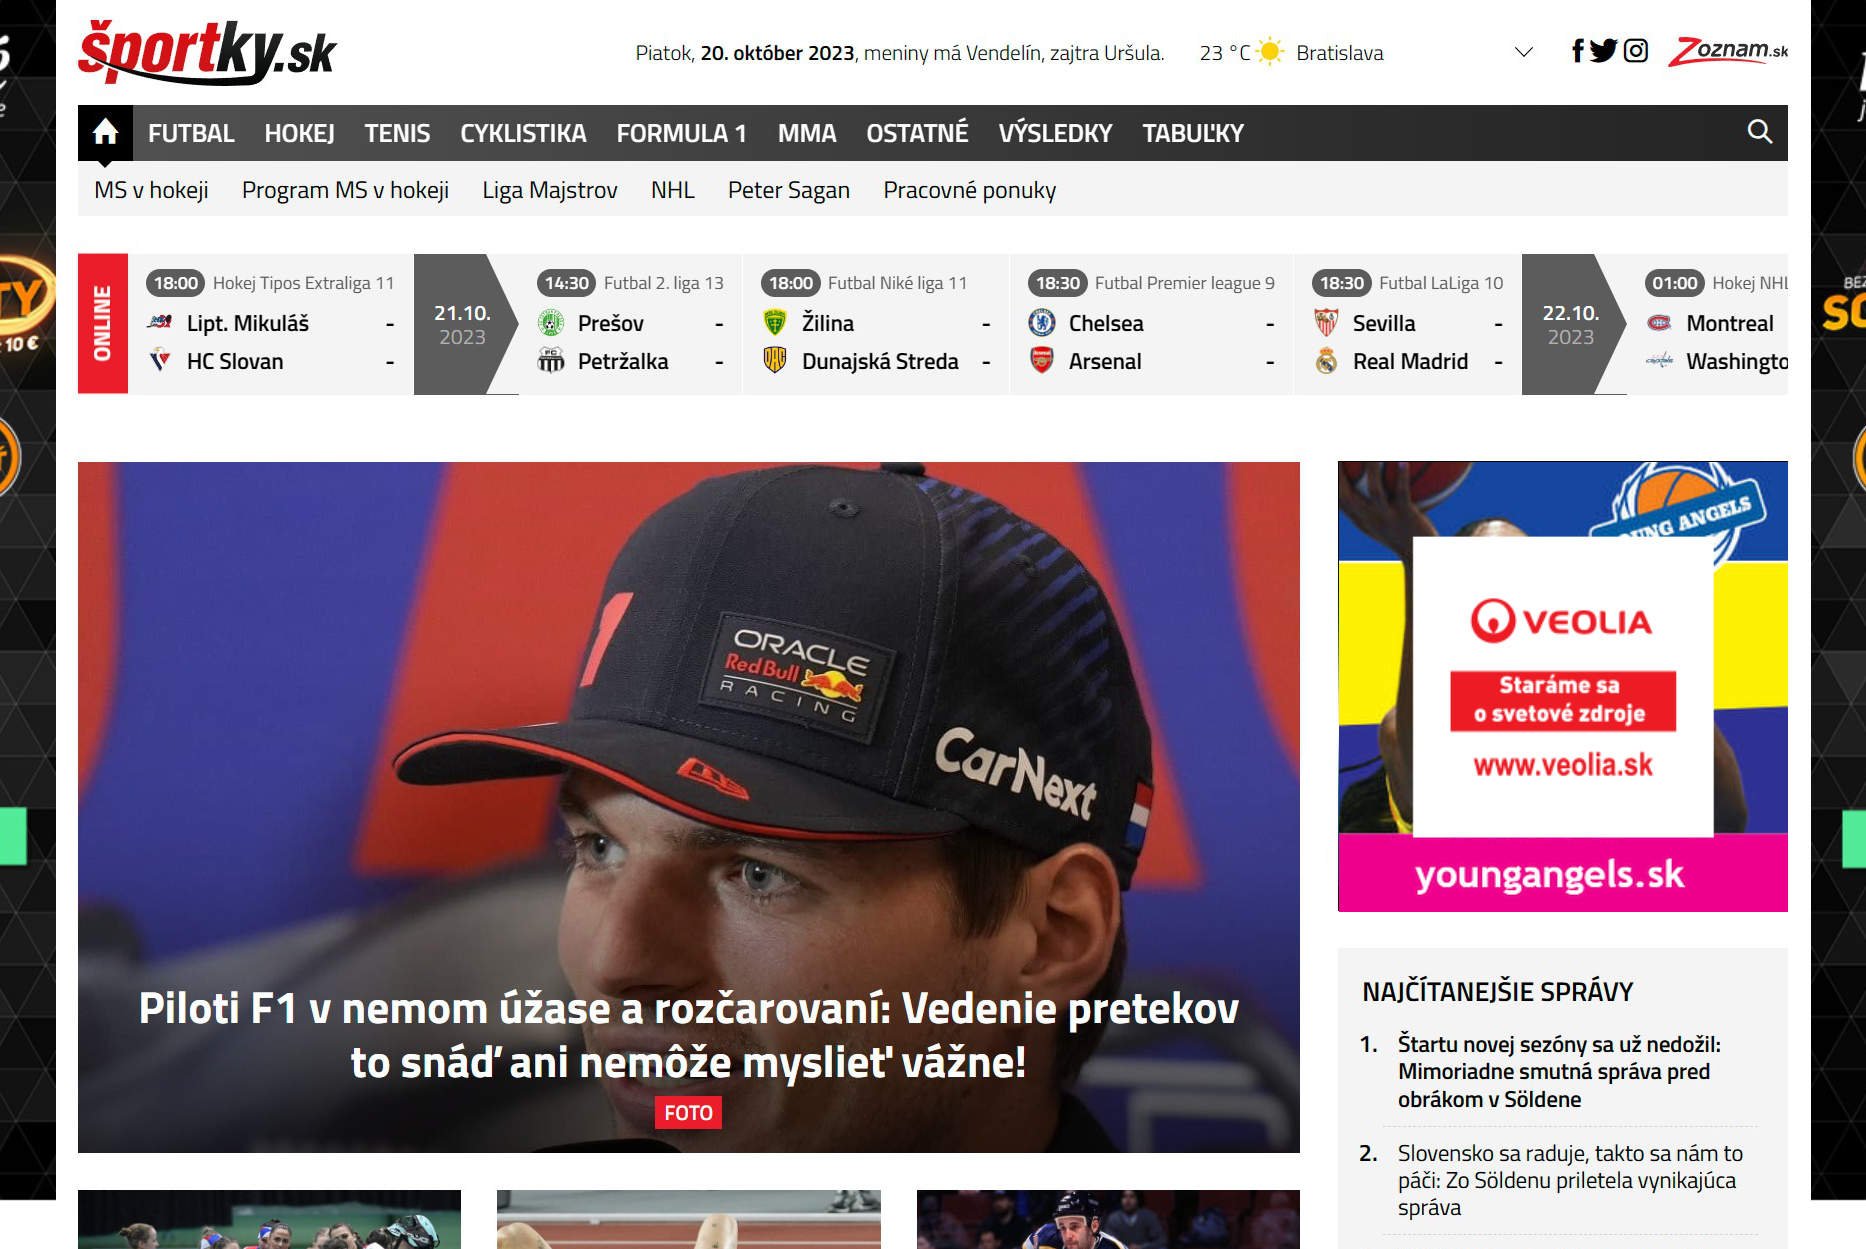Expand the header dropdown chevron near Bratislava
1866x1249 pixels.
point(1523,52)
